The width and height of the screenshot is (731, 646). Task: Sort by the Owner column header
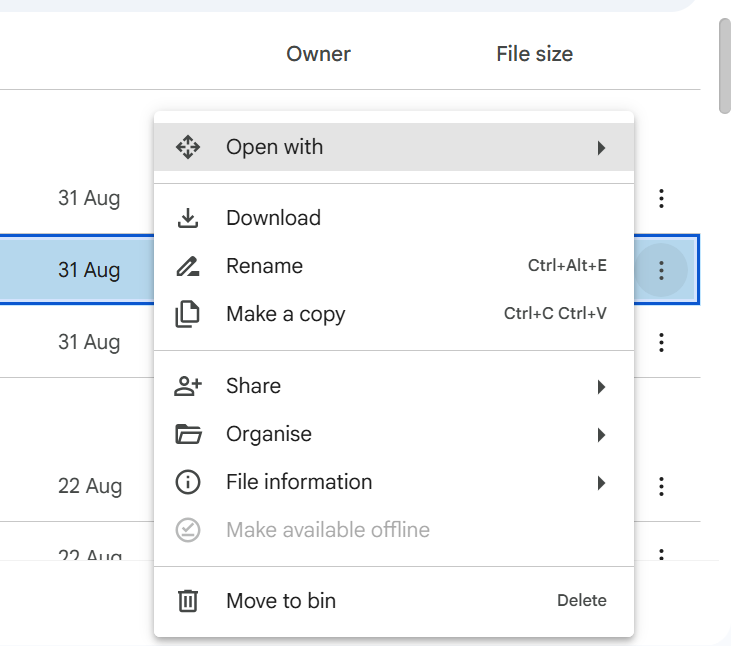tap(318, 54)
